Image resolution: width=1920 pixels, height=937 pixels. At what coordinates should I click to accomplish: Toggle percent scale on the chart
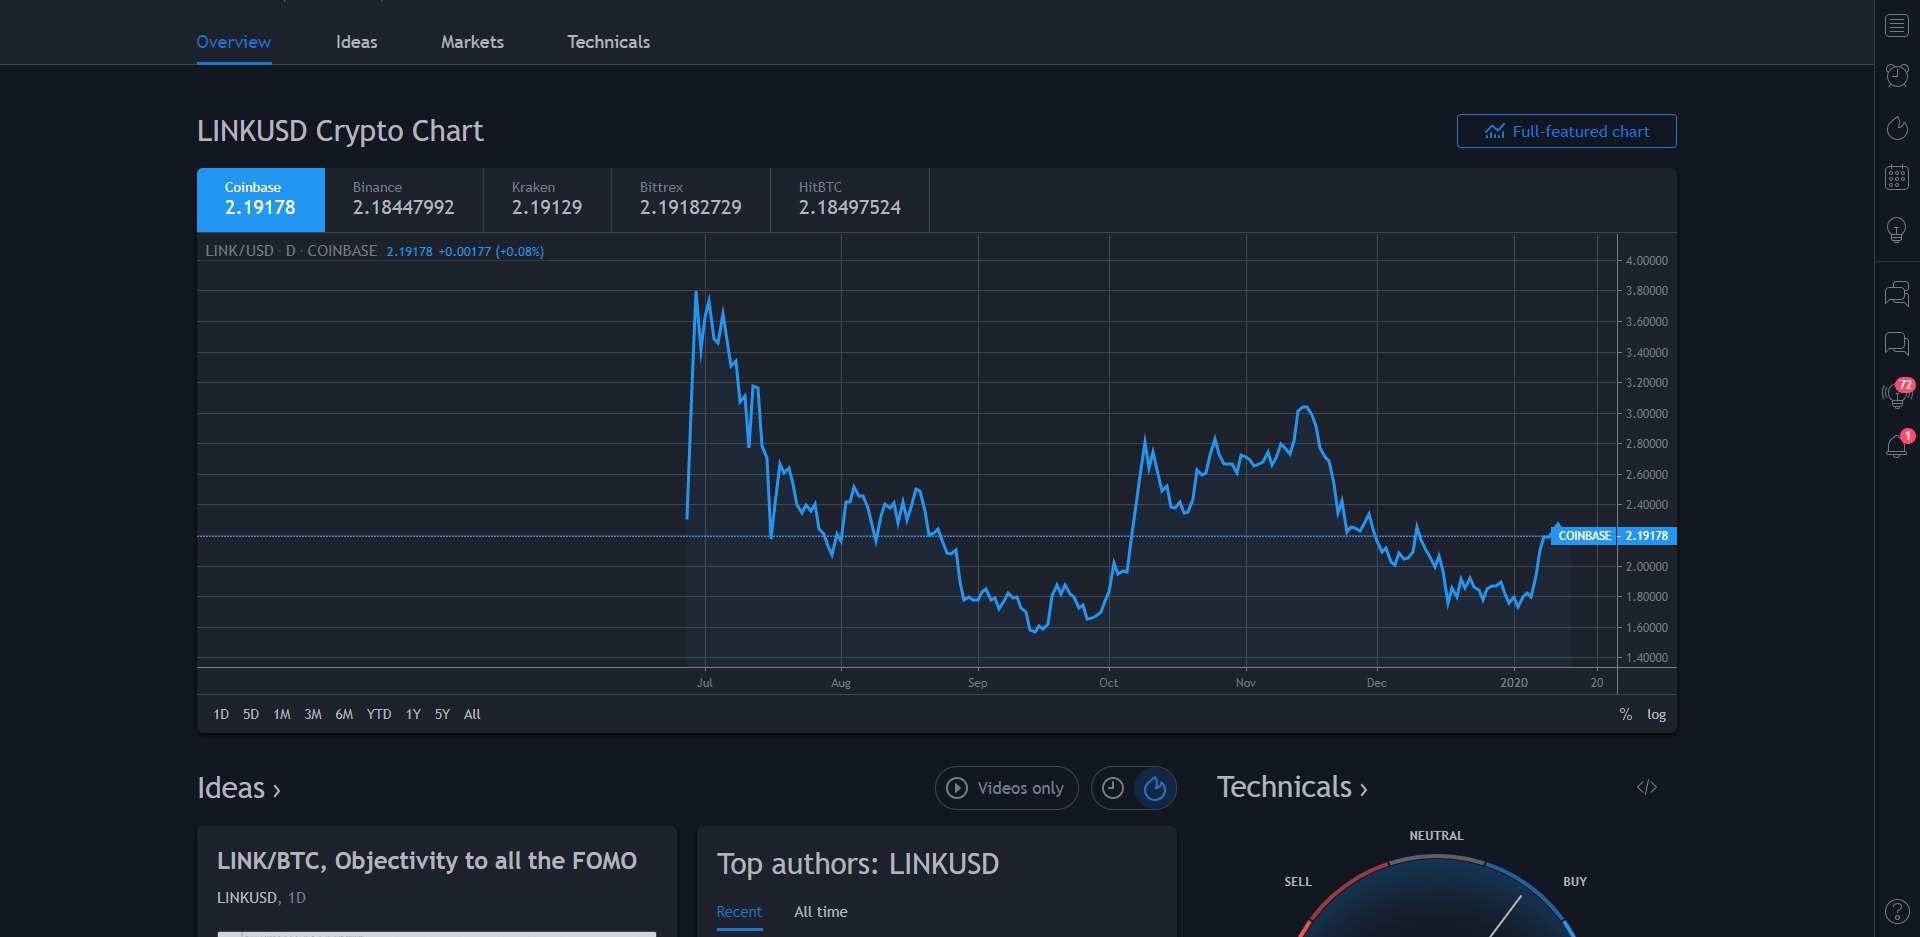1625,714
